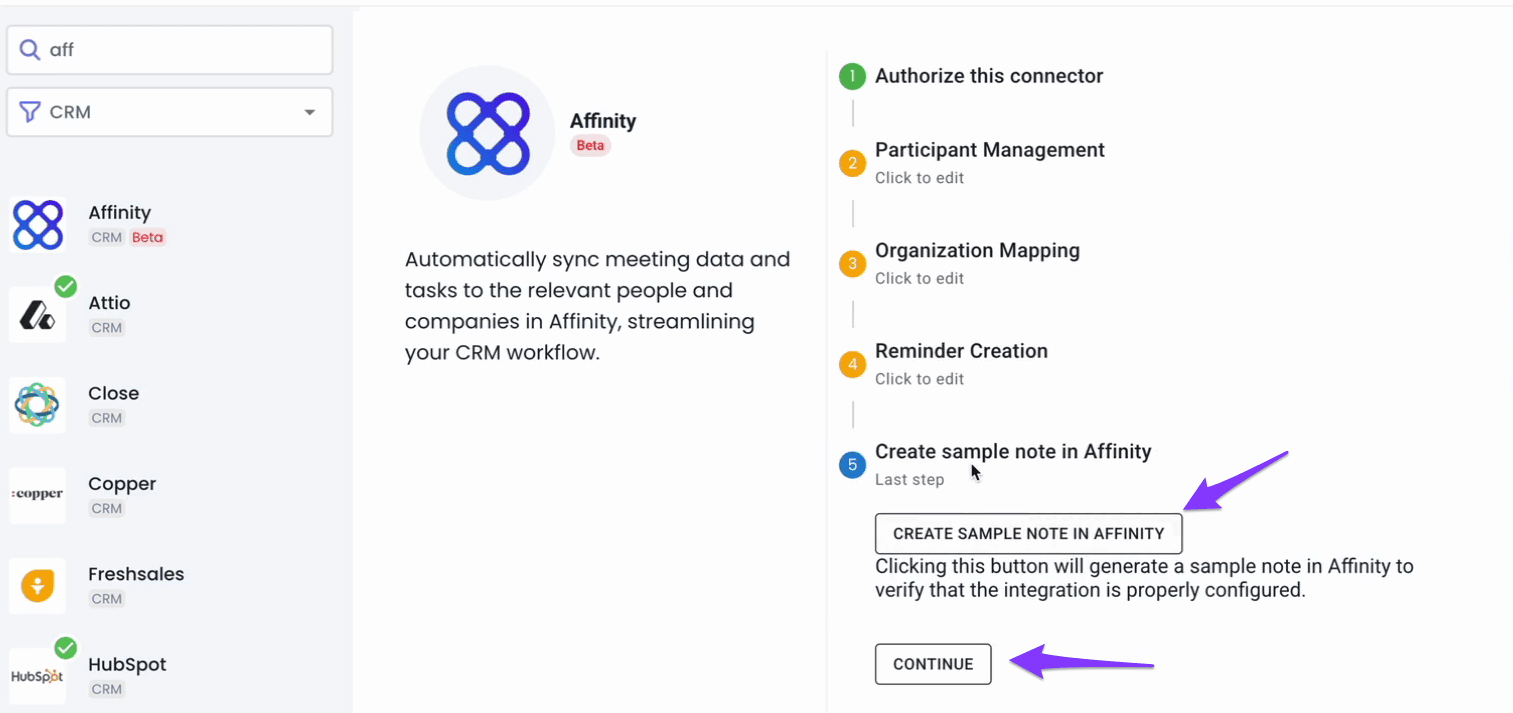Image resolution: width=1513 pixels, height=713 pixels.
Task: Click the green number 1 step circle
Action: 852,76
